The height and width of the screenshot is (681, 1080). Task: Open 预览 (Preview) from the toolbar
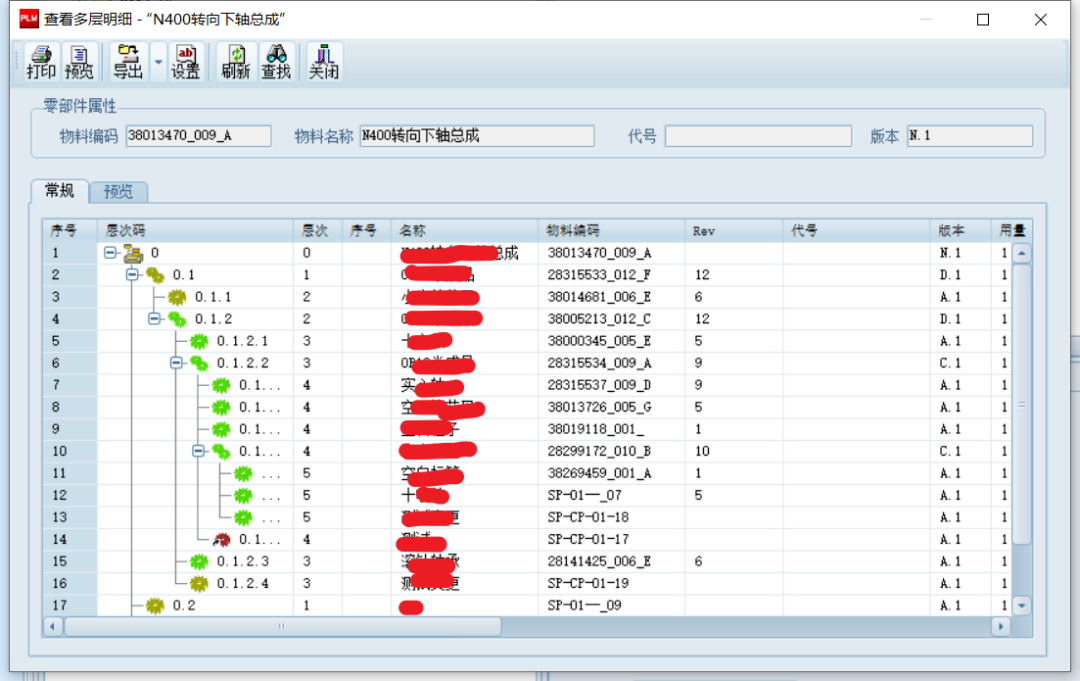pyautogui.click(x=79, y=62)
